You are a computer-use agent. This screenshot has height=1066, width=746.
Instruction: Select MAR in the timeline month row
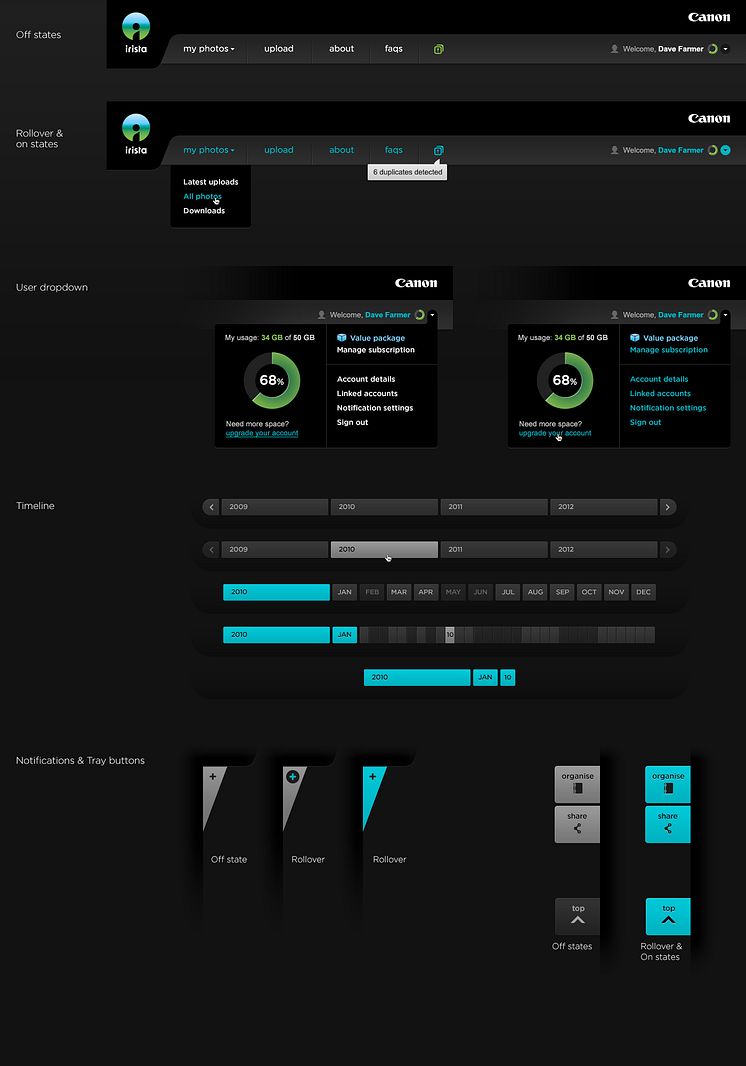[x=399, y=592]
